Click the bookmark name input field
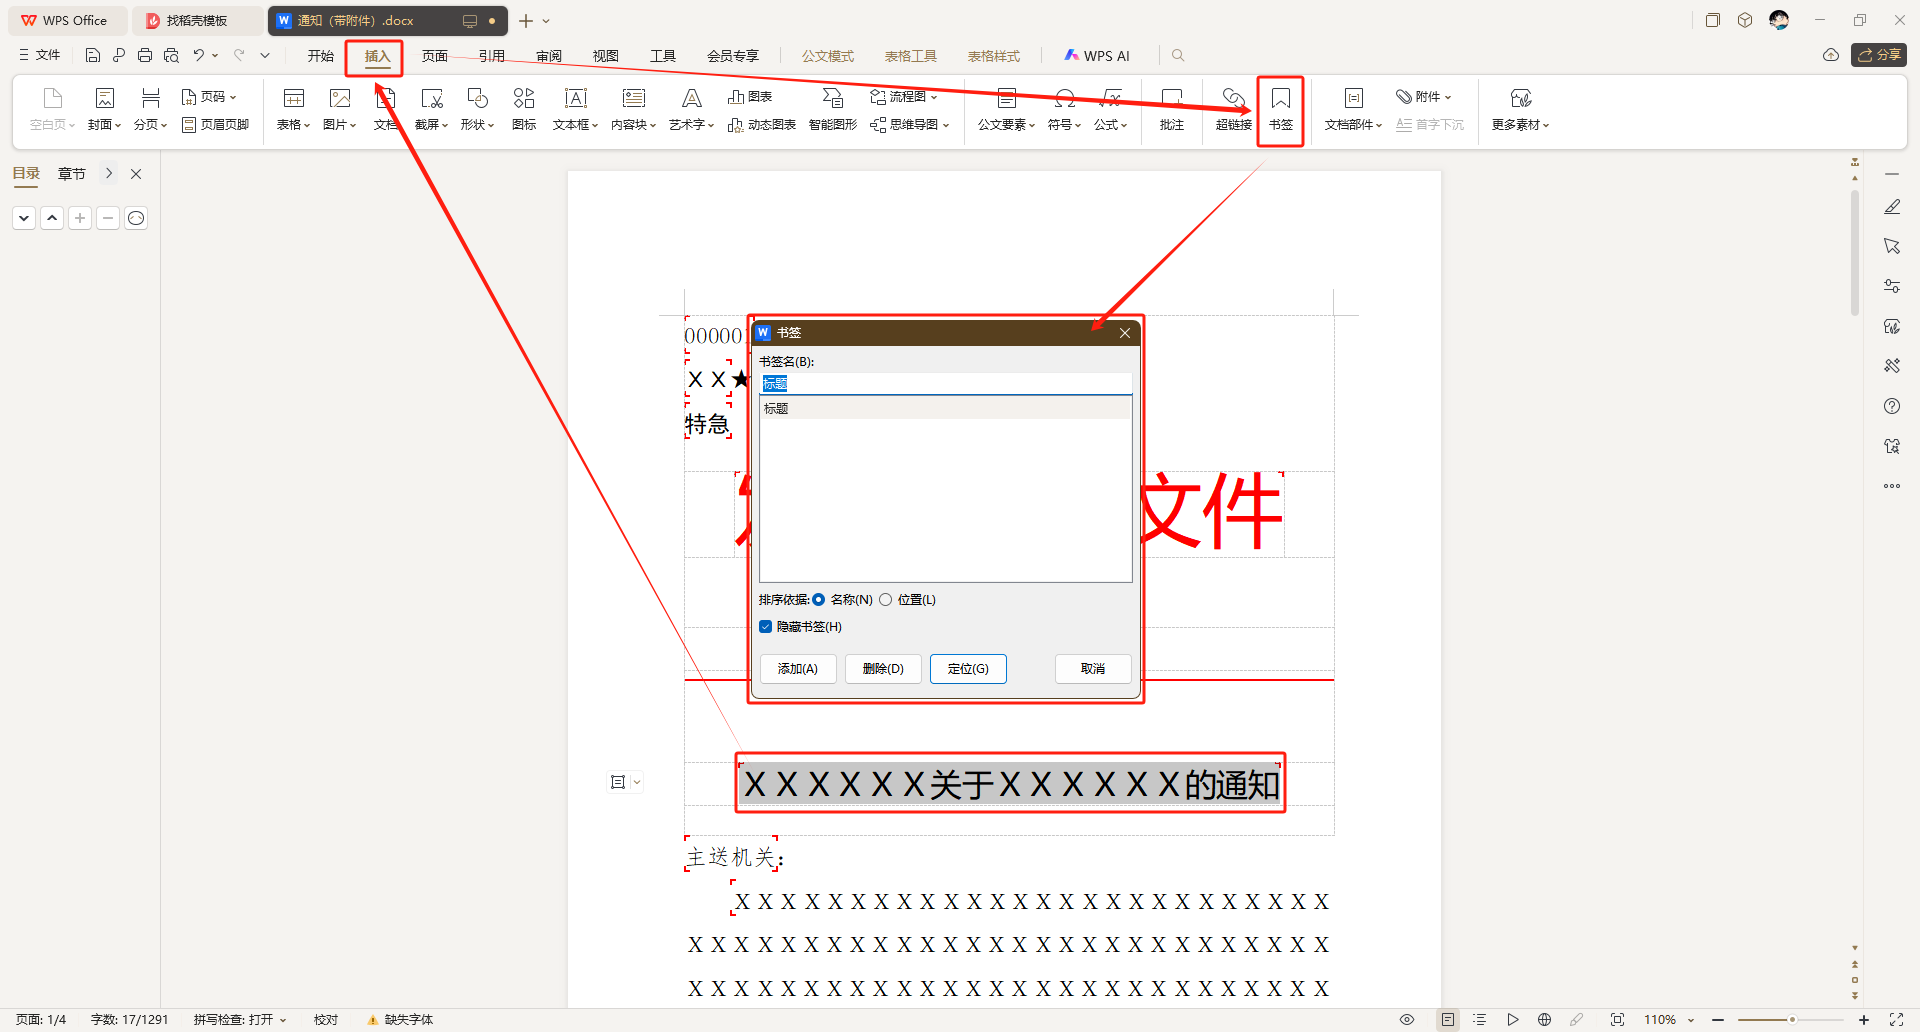The height and width of the screenshot is (1032, 1920). click(945, 384)
